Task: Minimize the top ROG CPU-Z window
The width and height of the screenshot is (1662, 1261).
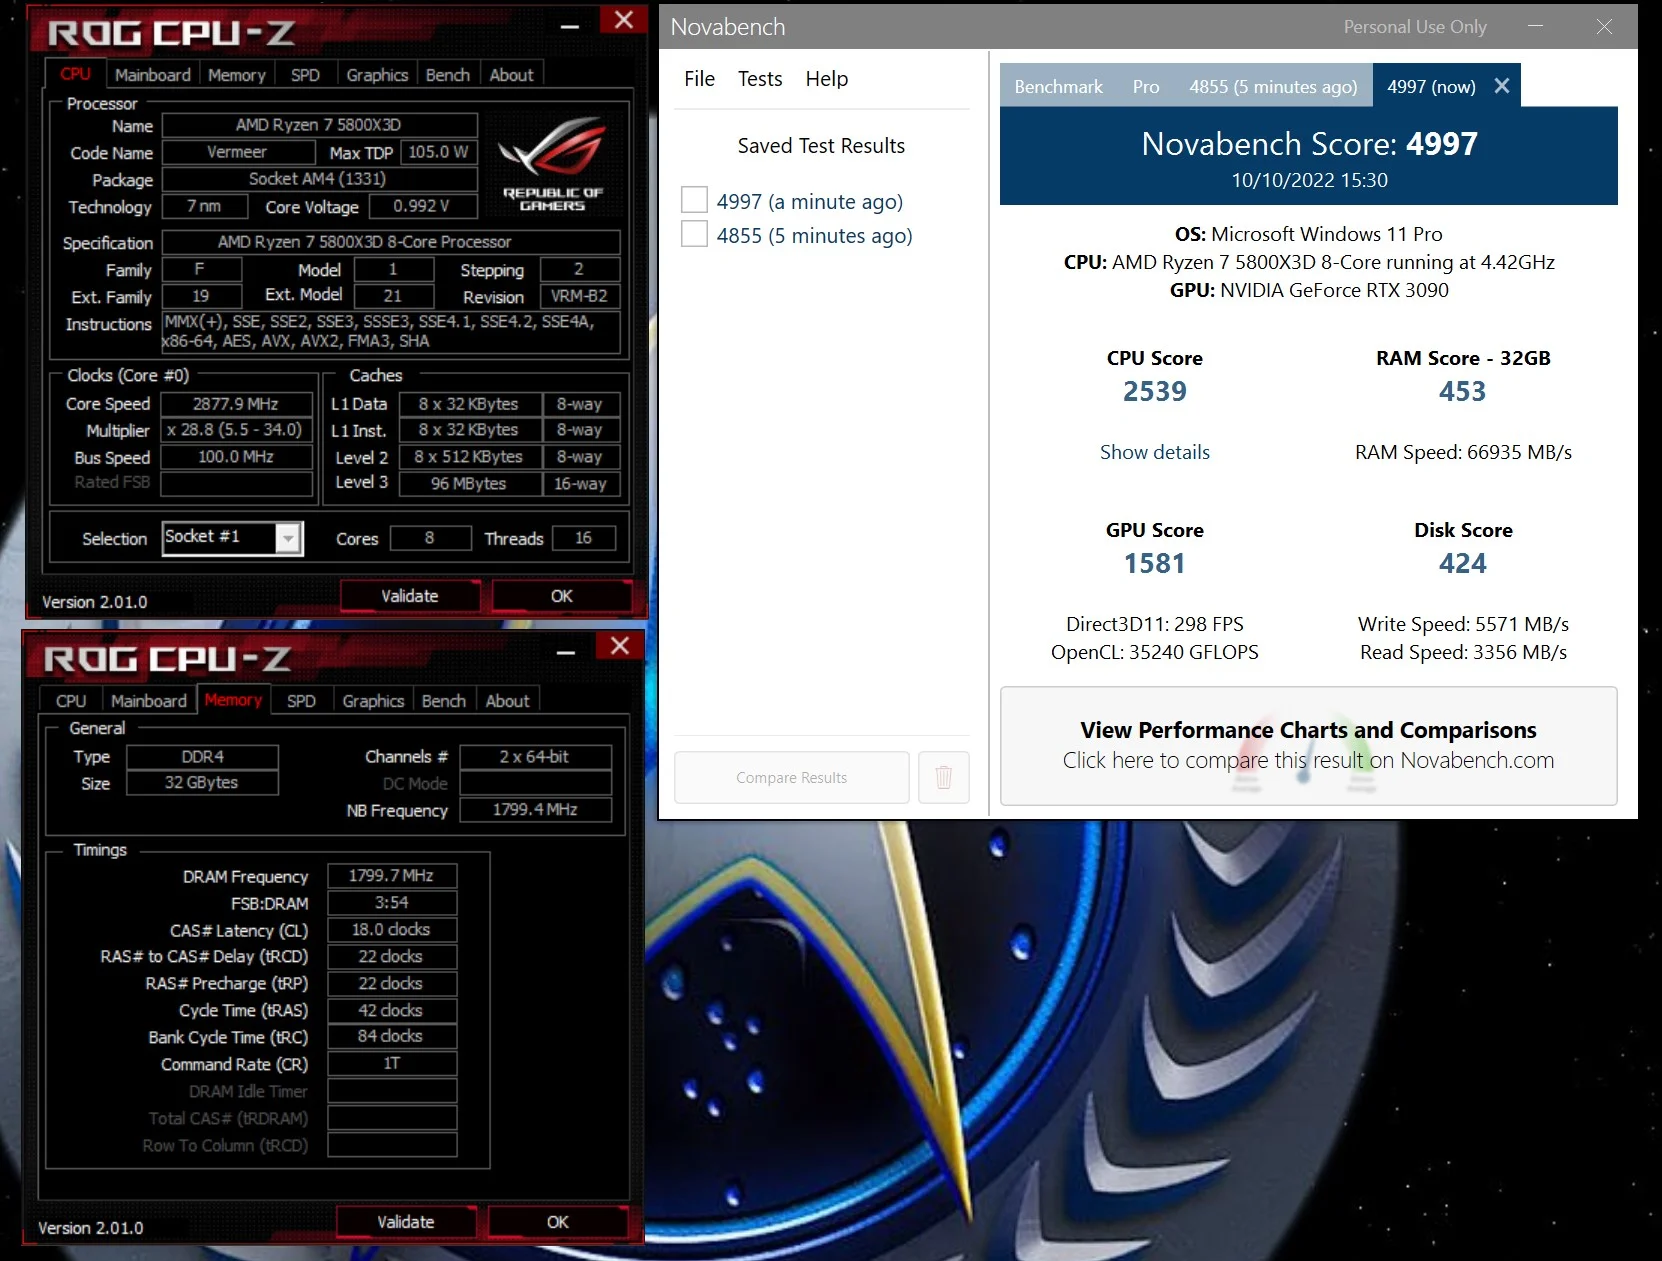Action: point(570,26)
